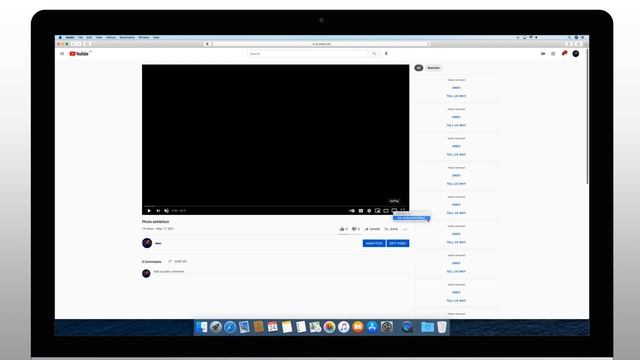This screenshot has width=640, height=360.
Task: Open the Trash in the Dock
Action: pos(442,327)
